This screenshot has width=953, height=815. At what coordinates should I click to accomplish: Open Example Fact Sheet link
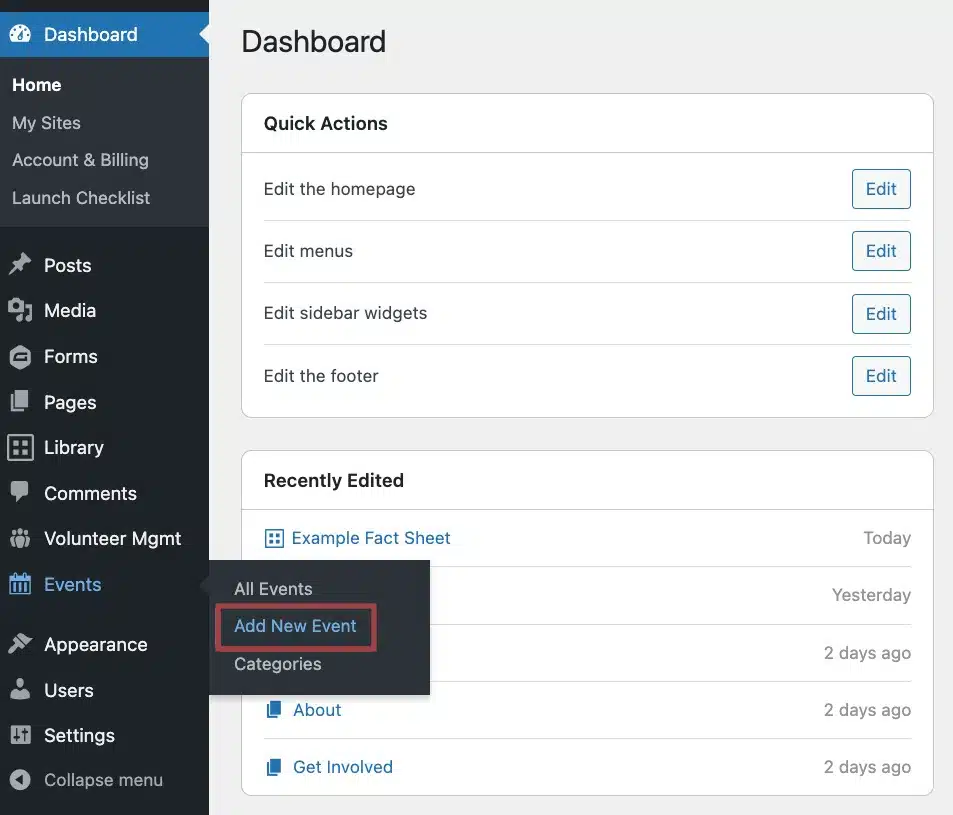tap(370, 538)
